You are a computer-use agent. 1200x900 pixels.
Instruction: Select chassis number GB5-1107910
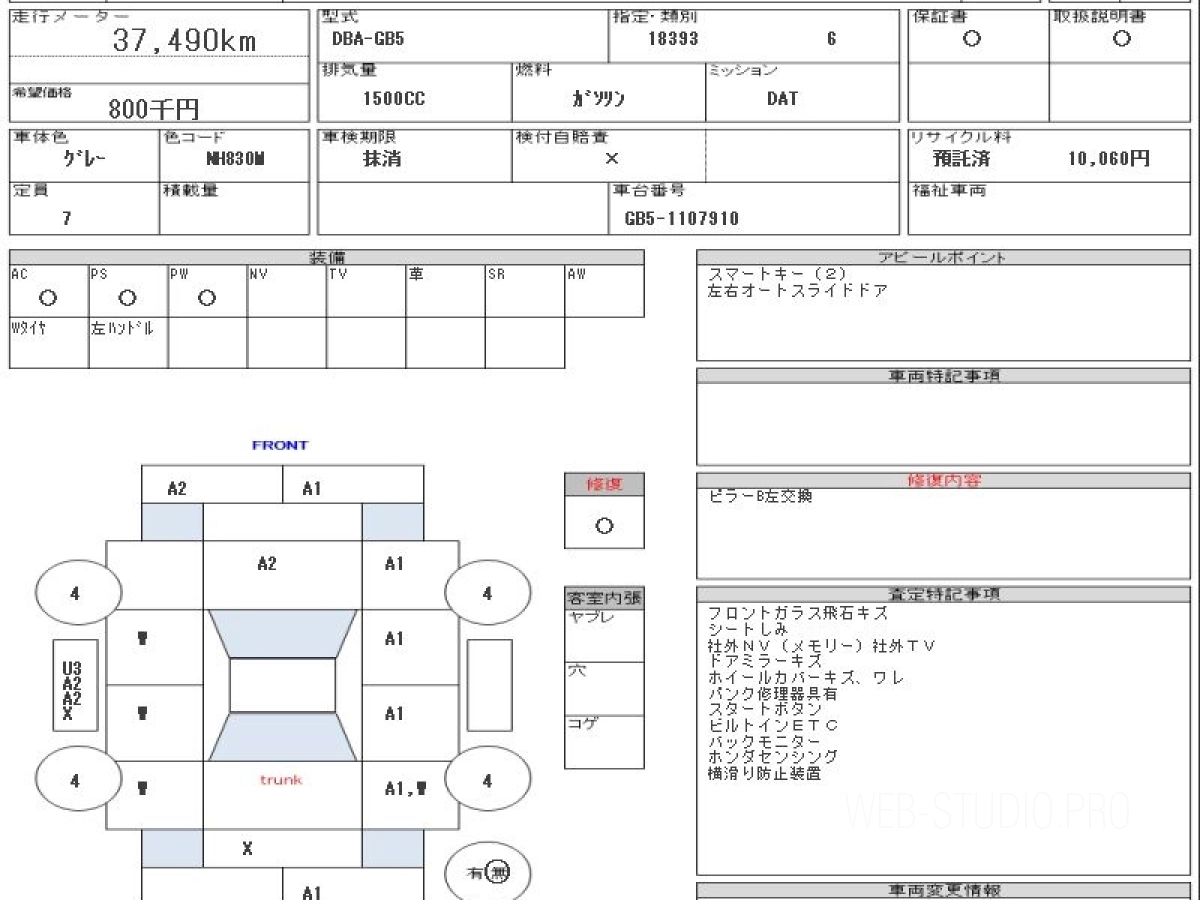tap(681, 218)
